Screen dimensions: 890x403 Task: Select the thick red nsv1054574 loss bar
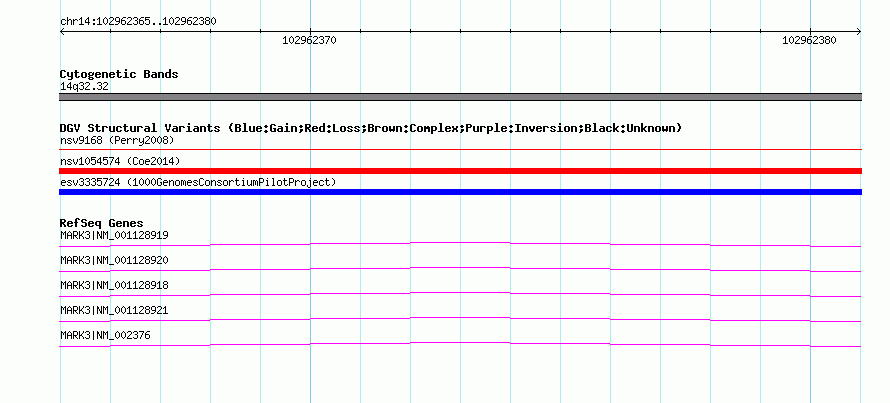point(460,171)
